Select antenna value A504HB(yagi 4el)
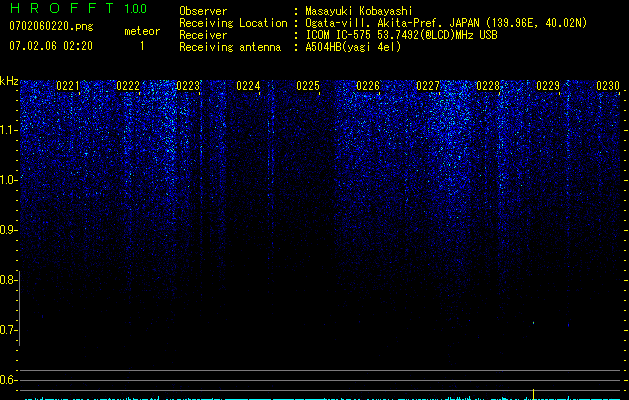Image resolution: width=629 pixels, height=400 pixels. [353, 47]
